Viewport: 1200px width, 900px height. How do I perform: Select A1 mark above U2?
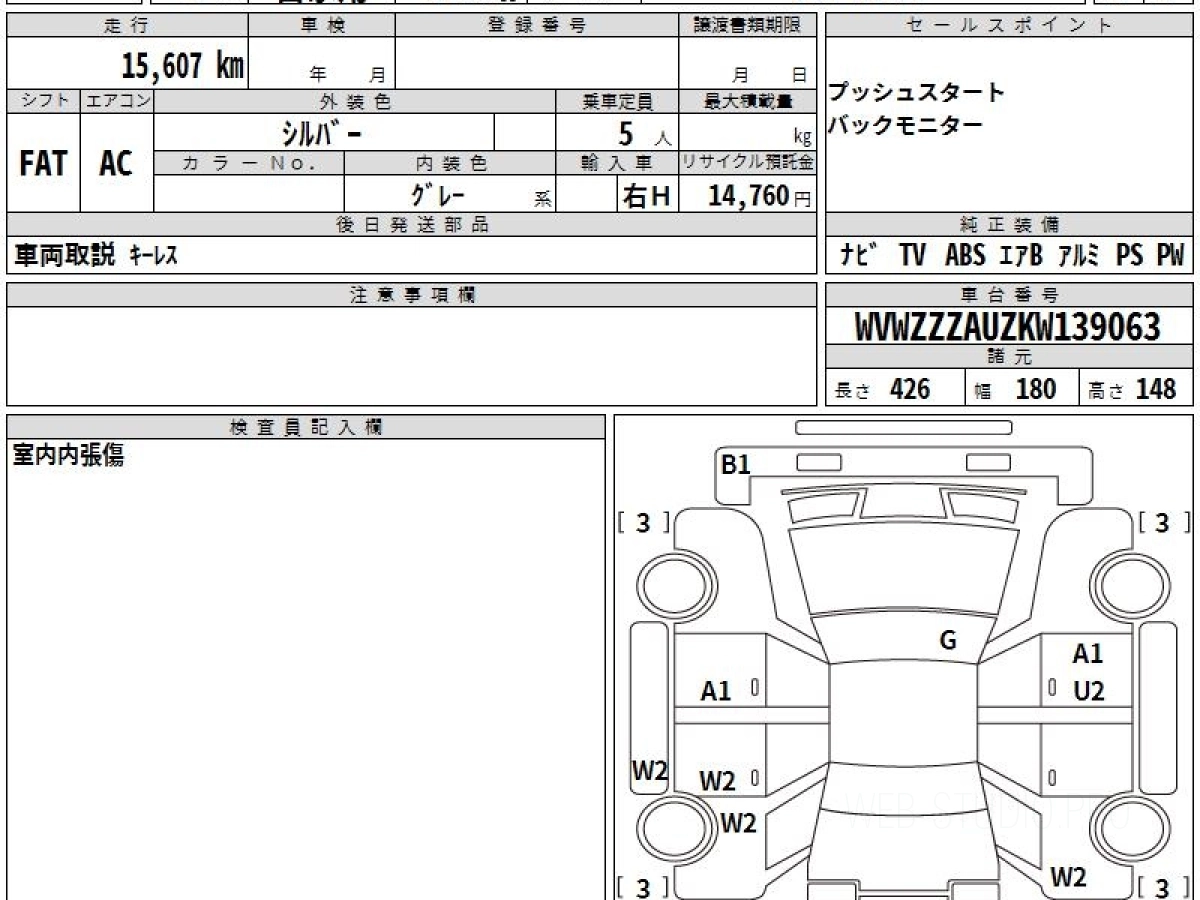tap(1088, 654)
